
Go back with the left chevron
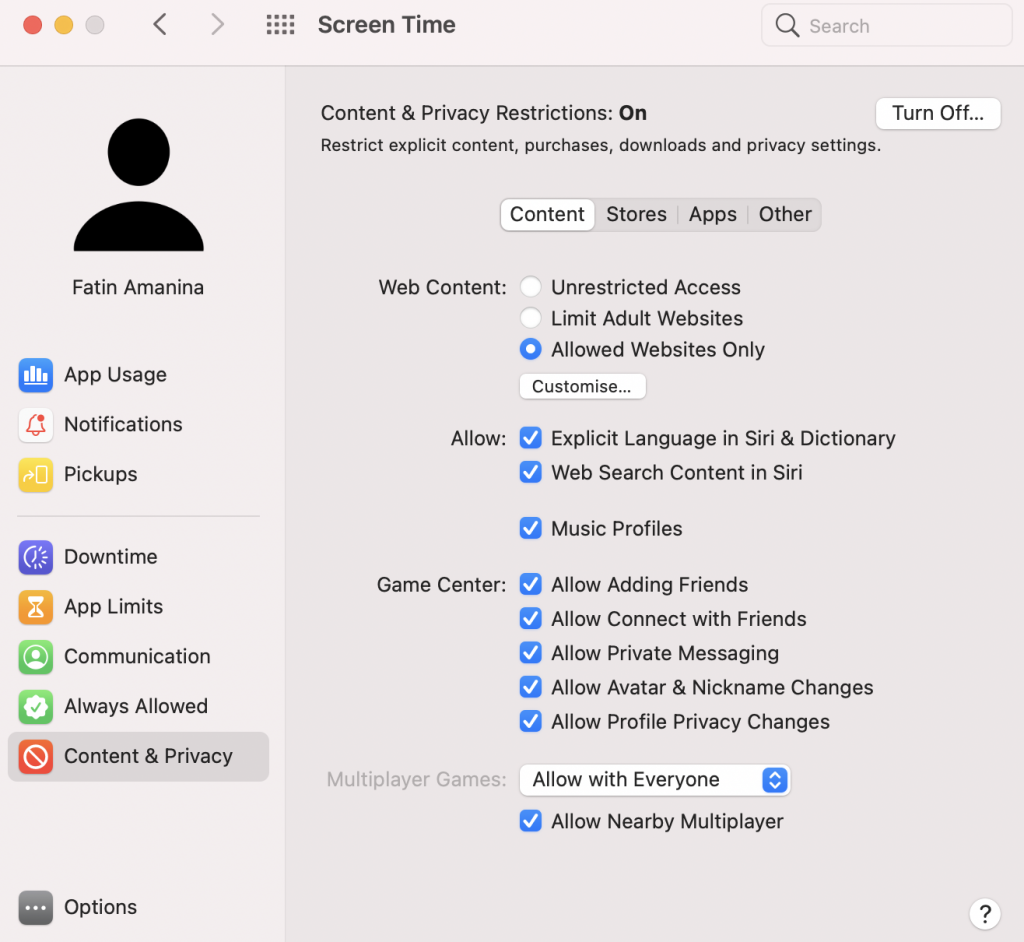(160, 25)
